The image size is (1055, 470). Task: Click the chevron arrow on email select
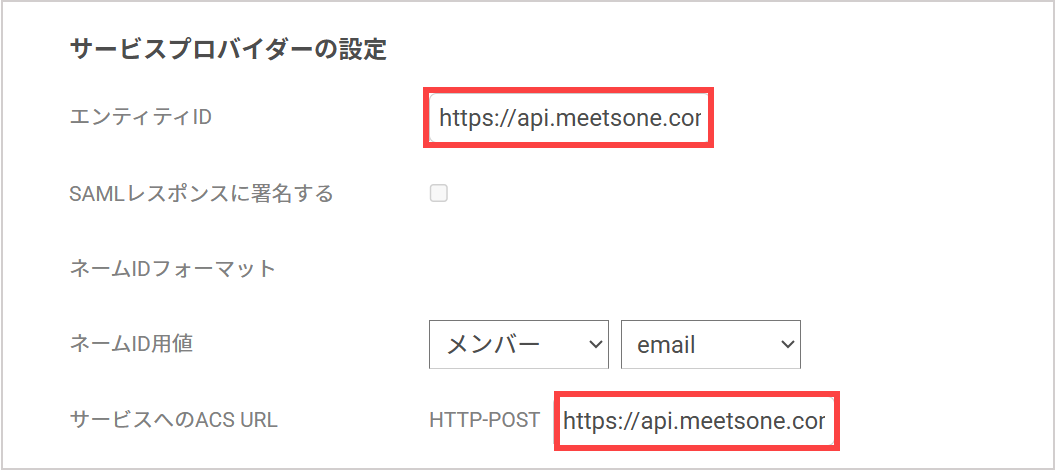[x=787, y=344]
